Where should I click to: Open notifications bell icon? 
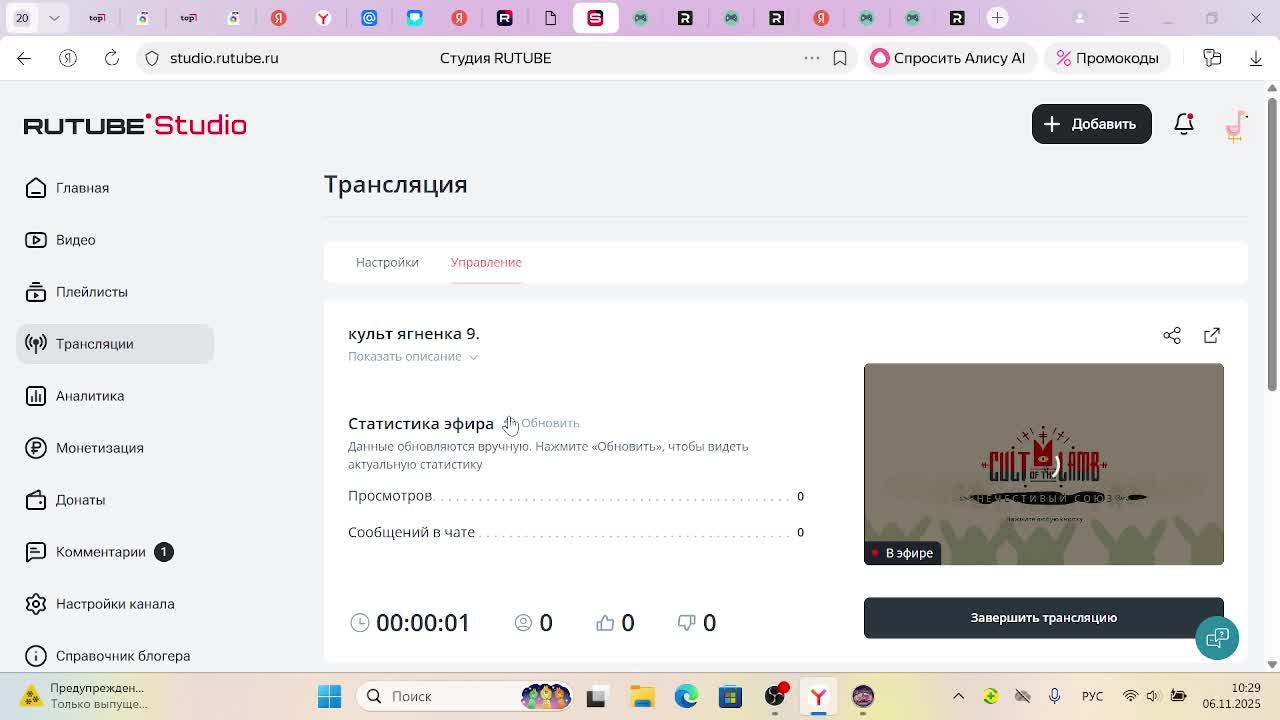point(1184,124)
